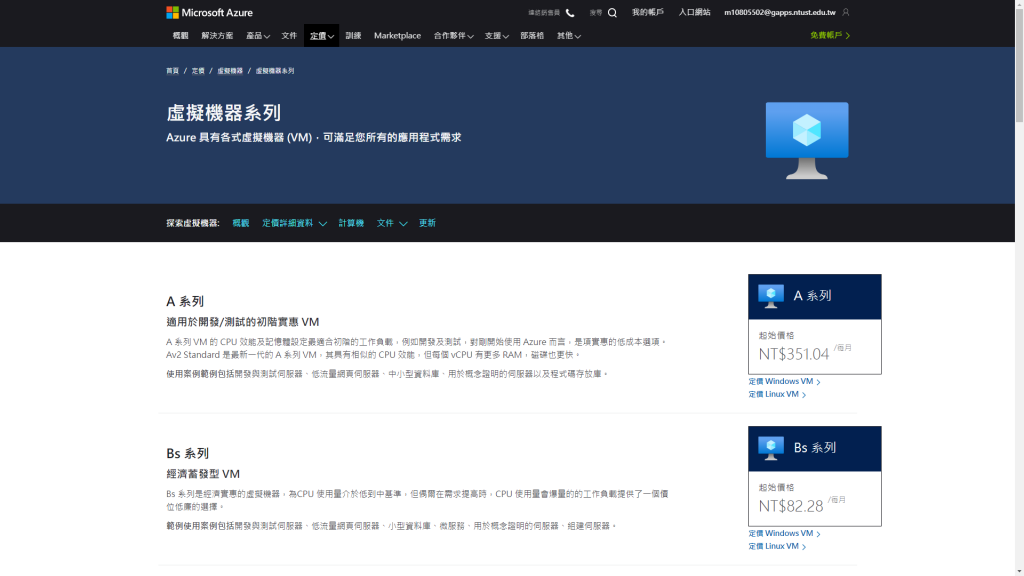Open search via magnifier icon

tap(612, 12)
